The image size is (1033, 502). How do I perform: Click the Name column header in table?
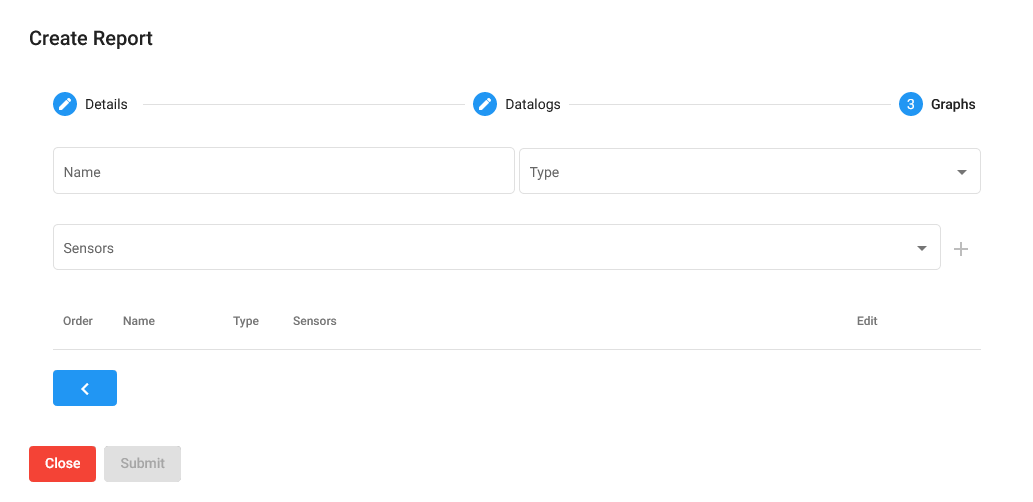pos(139,321)
